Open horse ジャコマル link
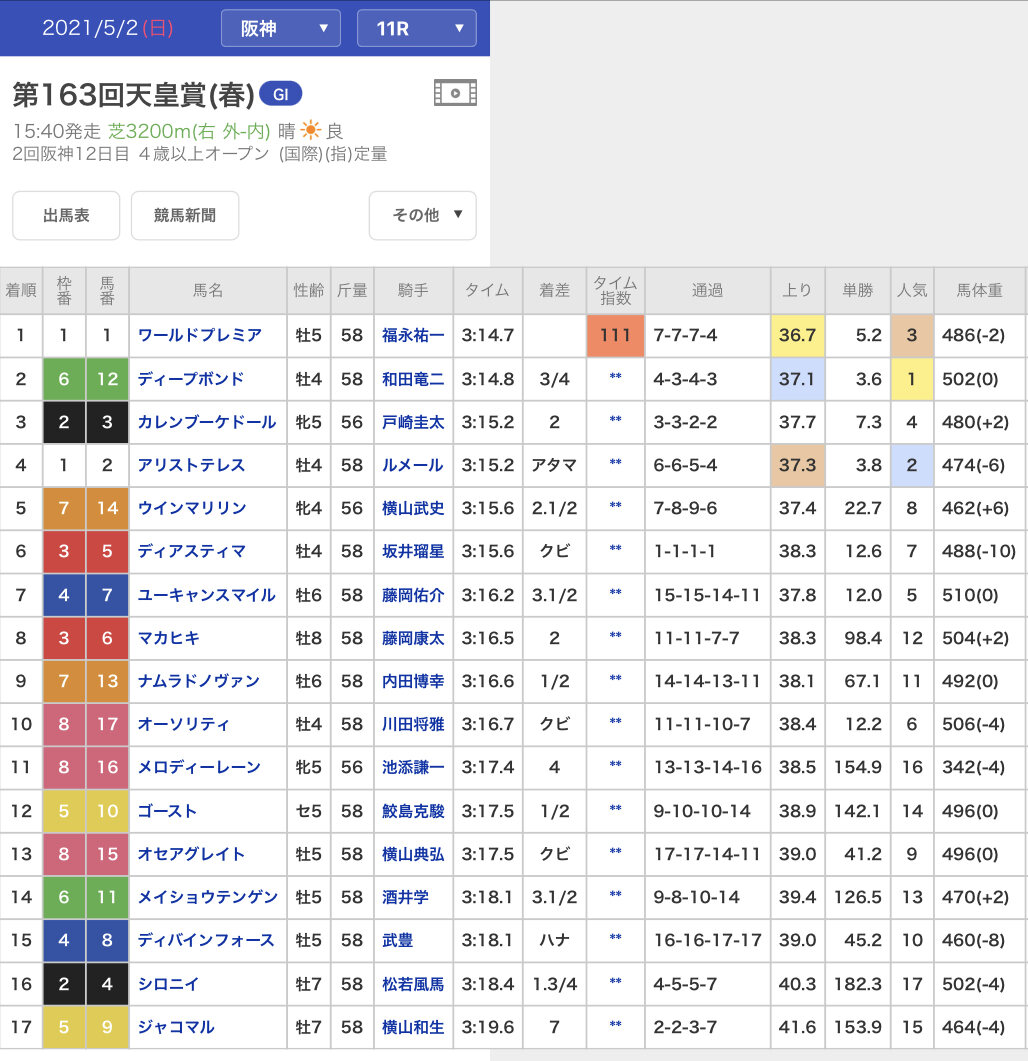The width and height of the screenshot is (1028, 1061). (176, 1027)
